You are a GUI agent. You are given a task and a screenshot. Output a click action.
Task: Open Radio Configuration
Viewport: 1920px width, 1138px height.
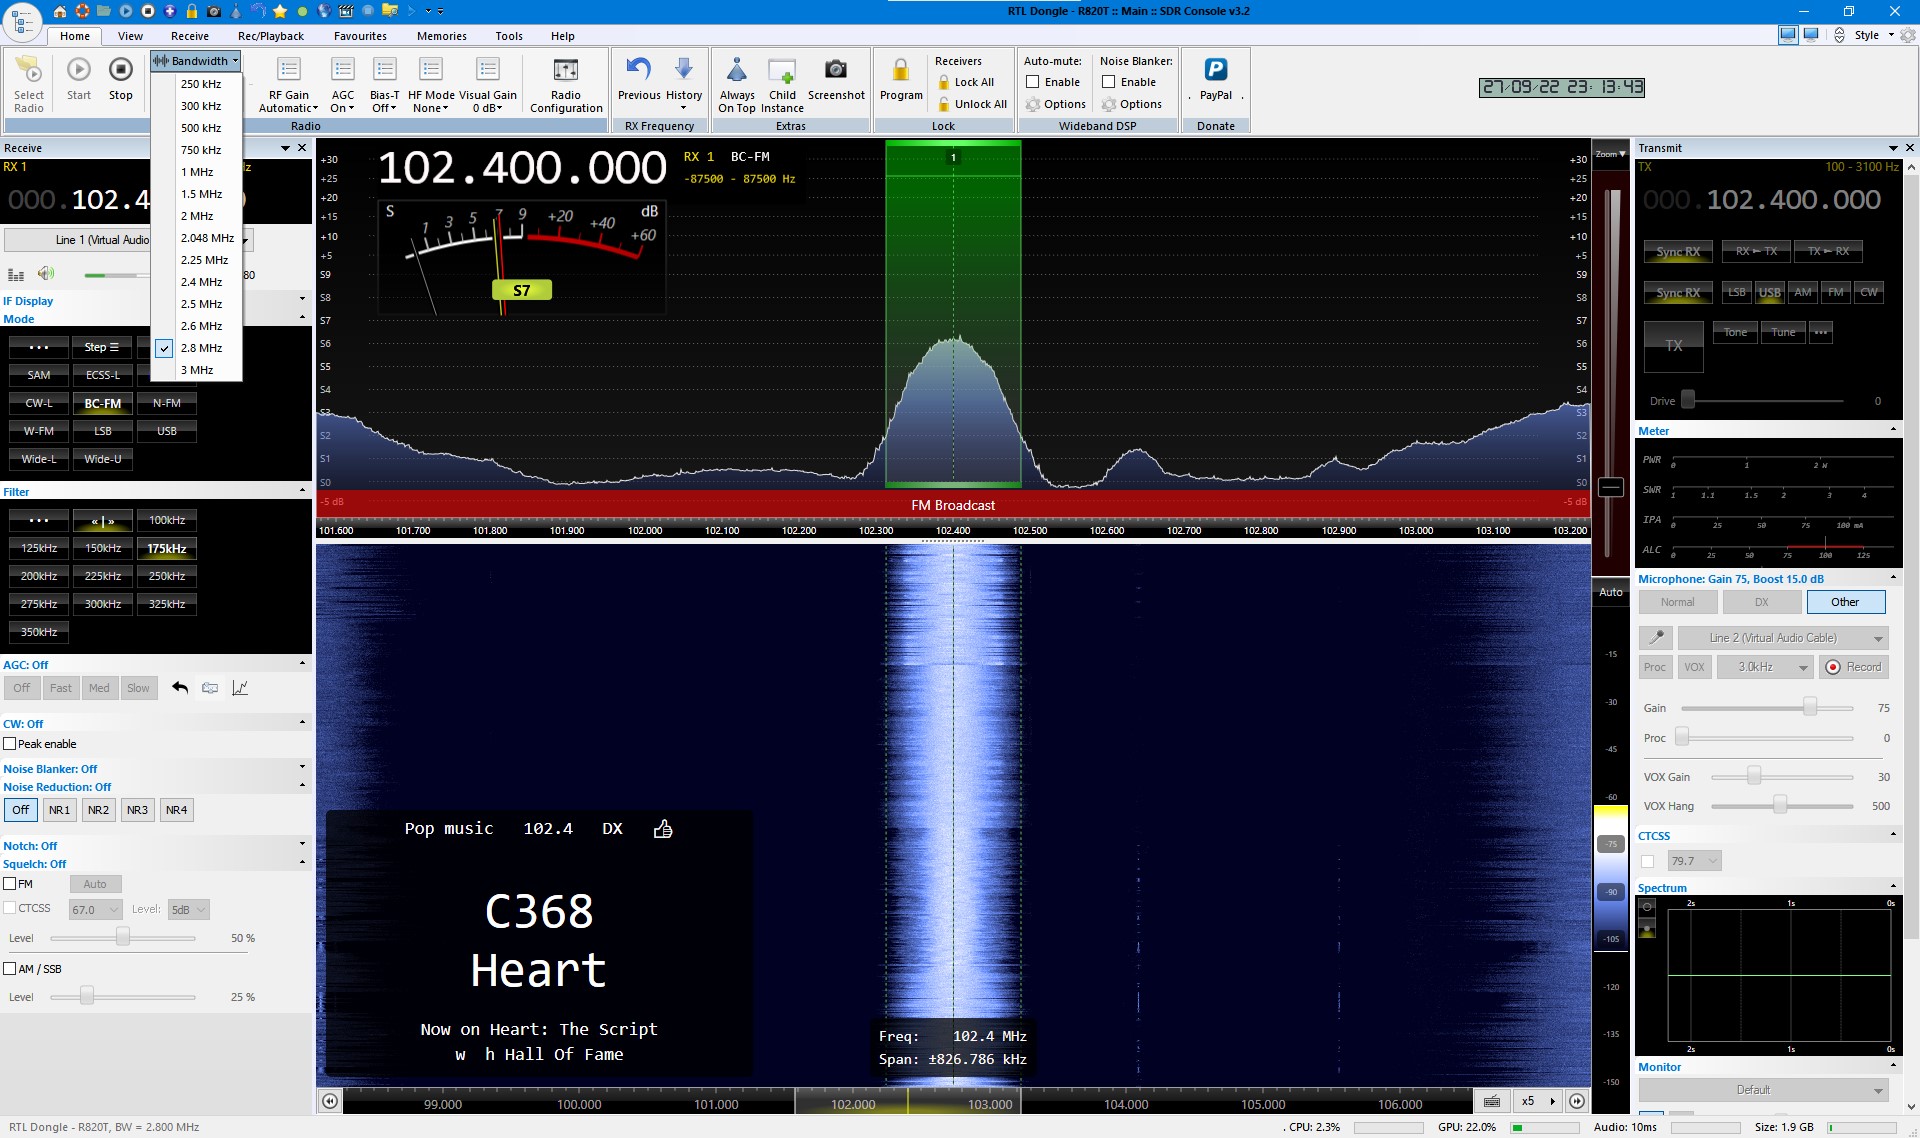[566, 70]
